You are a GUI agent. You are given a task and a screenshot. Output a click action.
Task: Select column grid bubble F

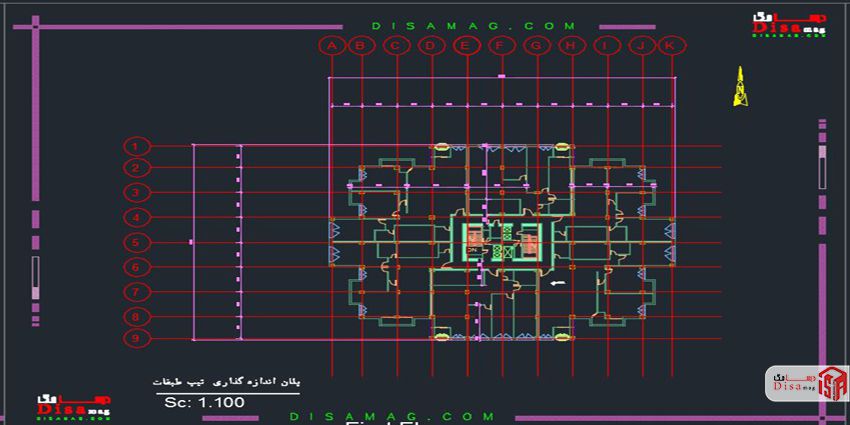pos(502,45)
